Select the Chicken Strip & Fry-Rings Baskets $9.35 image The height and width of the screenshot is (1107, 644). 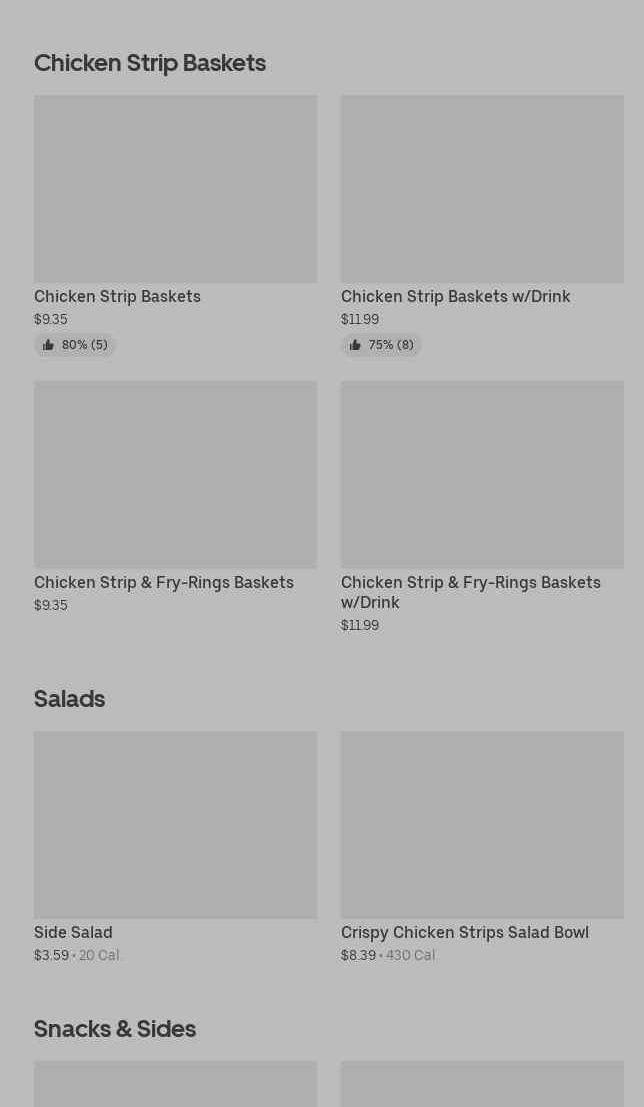pos(175,474)
